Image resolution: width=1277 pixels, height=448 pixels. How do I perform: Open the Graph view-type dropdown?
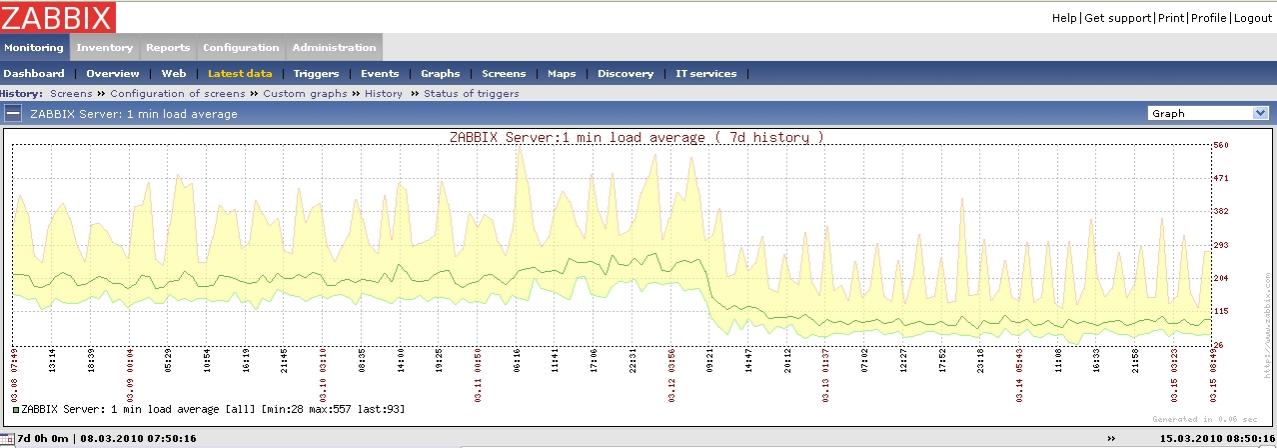(1208, 113)
